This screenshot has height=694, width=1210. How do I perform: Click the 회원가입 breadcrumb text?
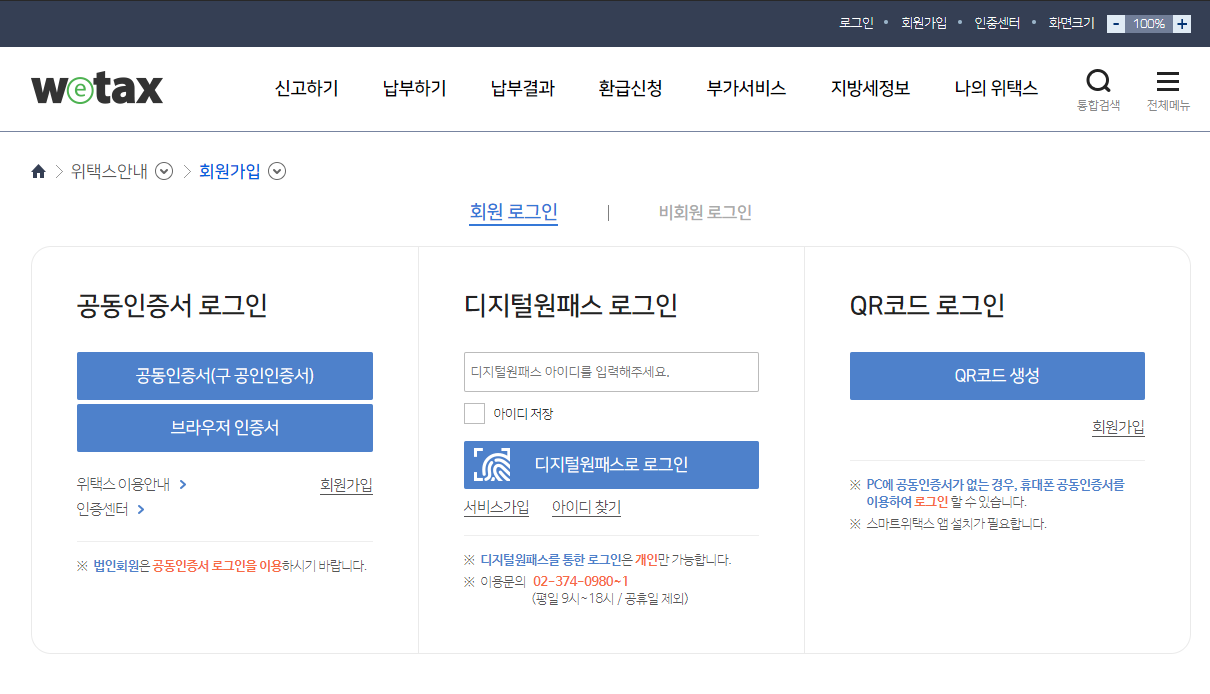(229, 171)
